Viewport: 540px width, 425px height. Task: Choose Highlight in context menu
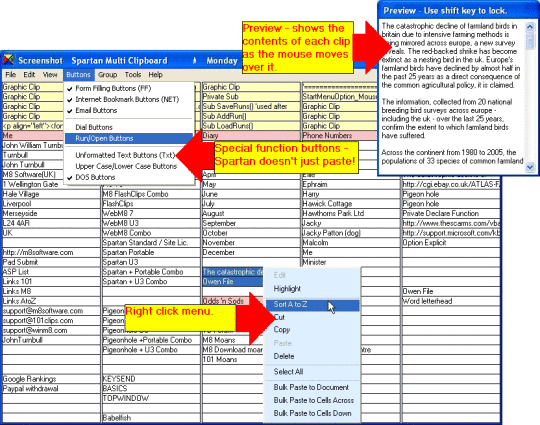[x=312, y=289]
